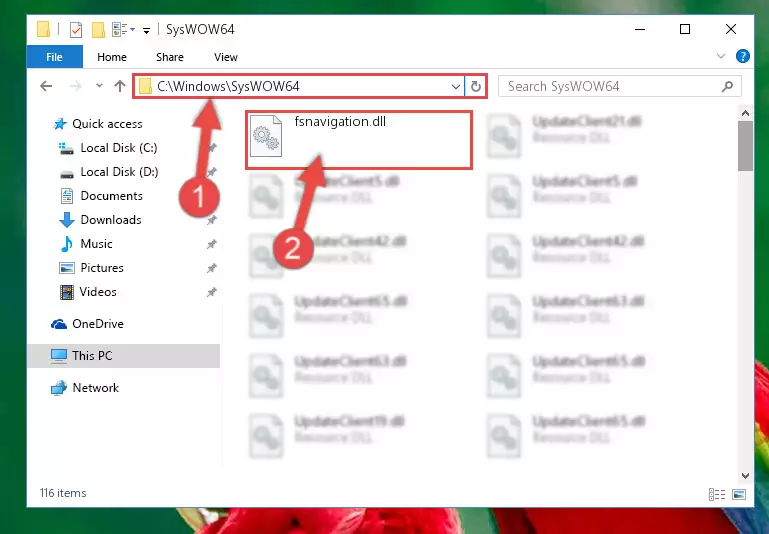Click the Network icon in sidebar

click(59, 388)
